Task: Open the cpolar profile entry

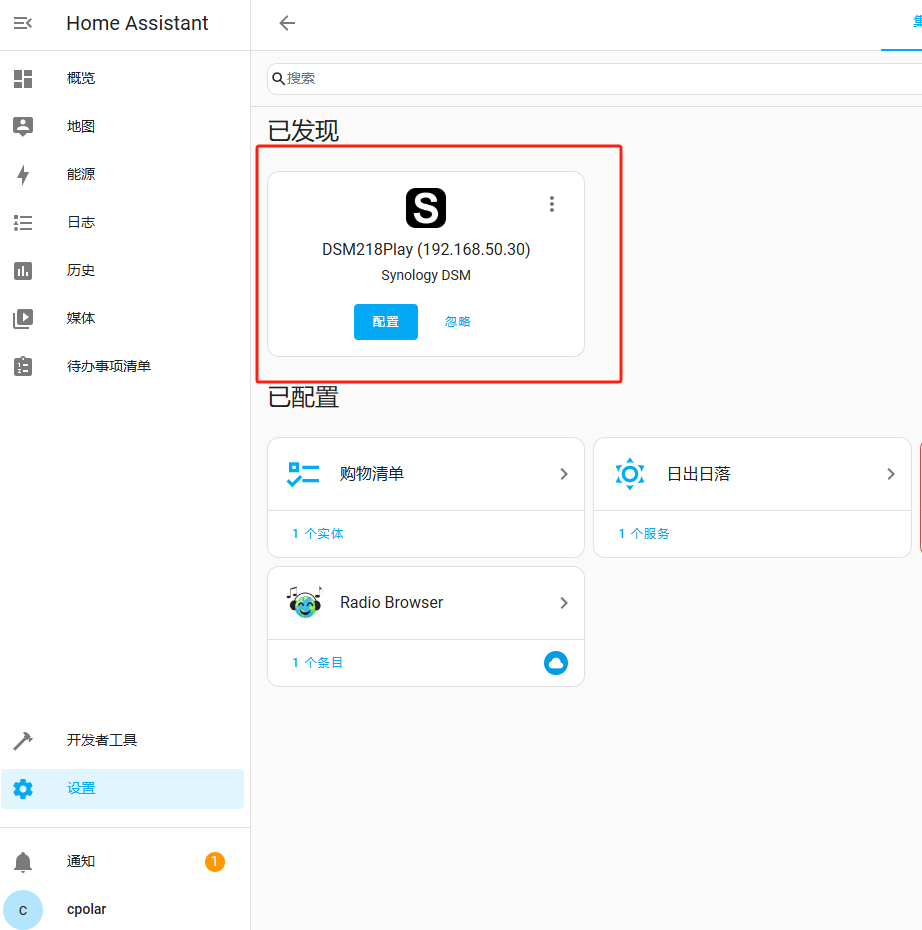Action: [122, 910]
